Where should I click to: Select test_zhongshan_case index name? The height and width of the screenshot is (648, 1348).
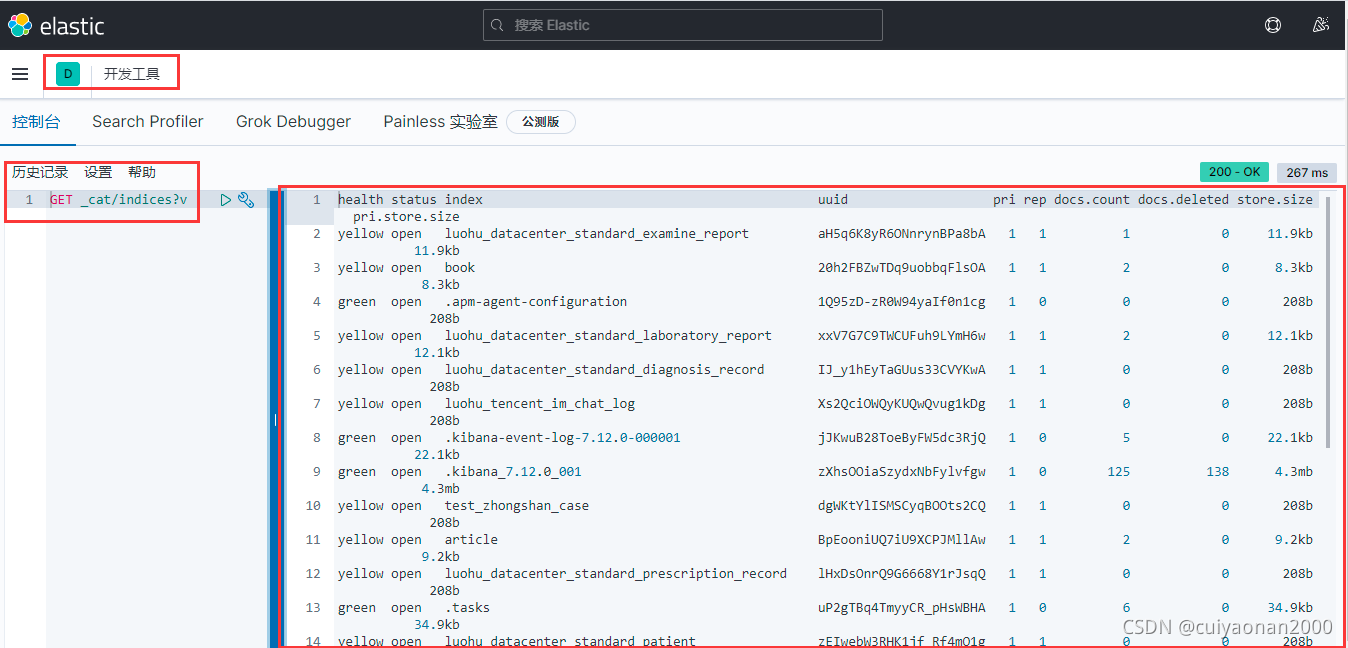tap(517, 506)
